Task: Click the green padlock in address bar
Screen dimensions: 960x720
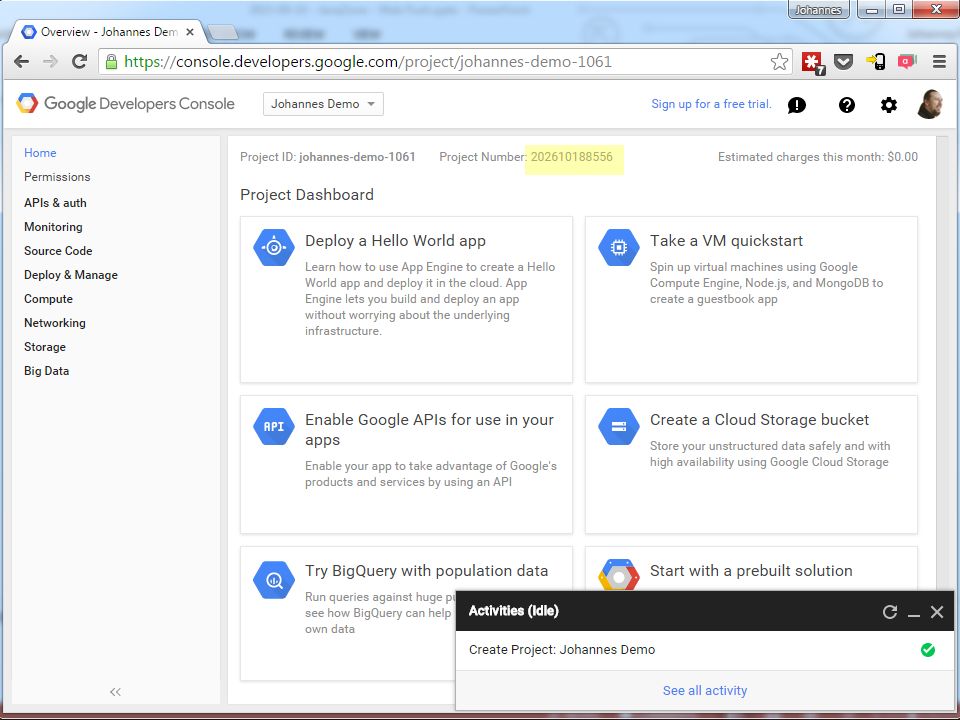Action: click(111, 61)
